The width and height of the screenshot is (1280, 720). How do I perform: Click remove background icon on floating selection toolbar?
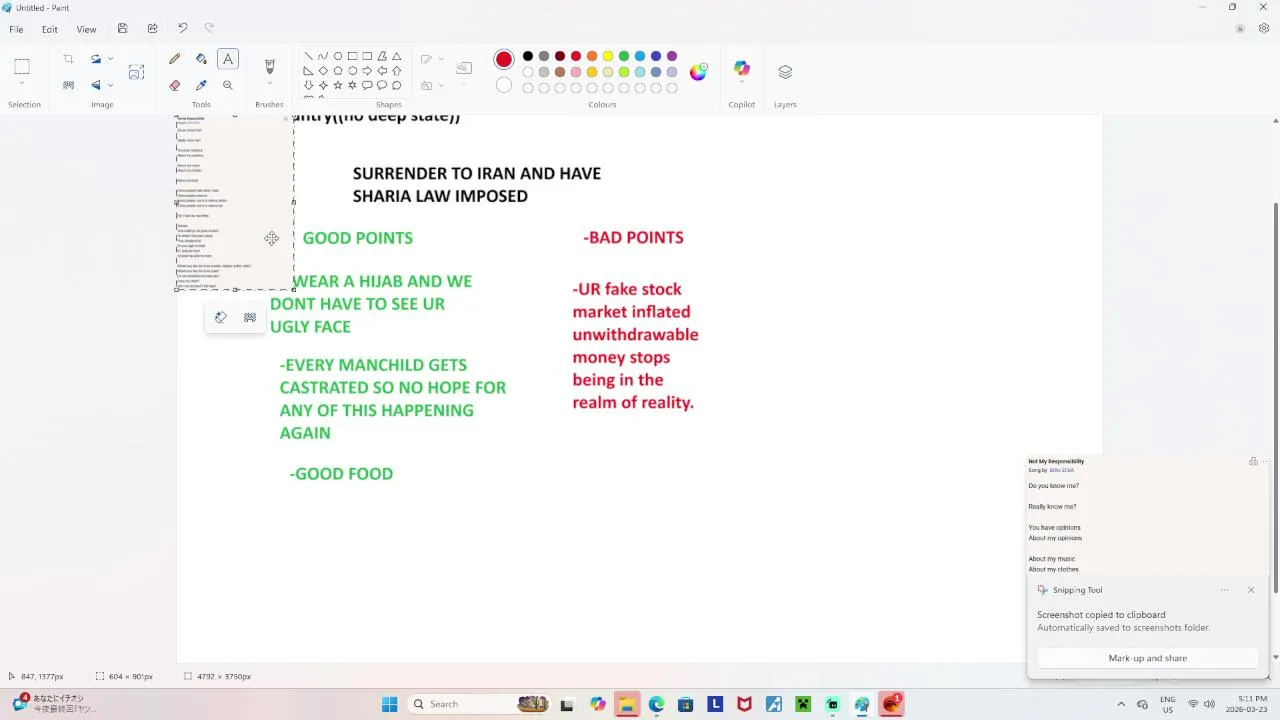[250, 318]
